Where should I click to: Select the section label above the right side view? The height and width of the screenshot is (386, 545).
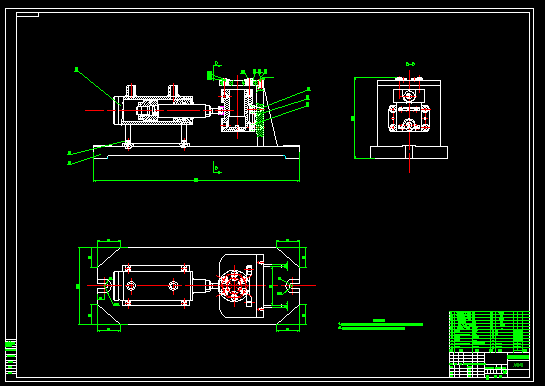410,64
